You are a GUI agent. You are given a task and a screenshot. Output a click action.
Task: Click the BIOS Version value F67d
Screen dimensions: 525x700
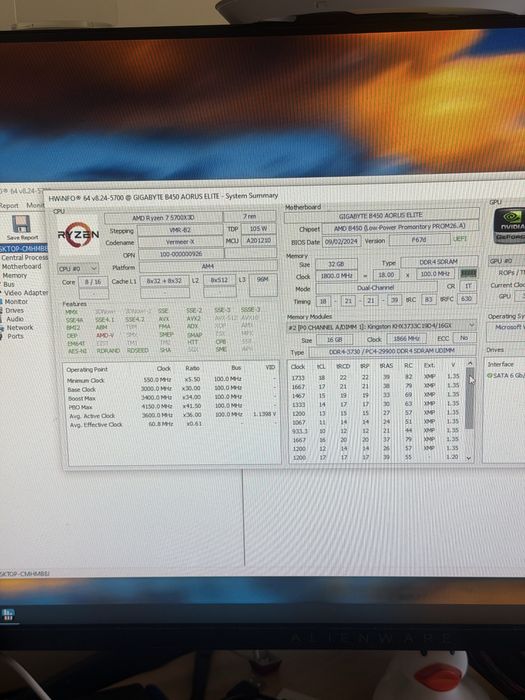coord(419,239)
